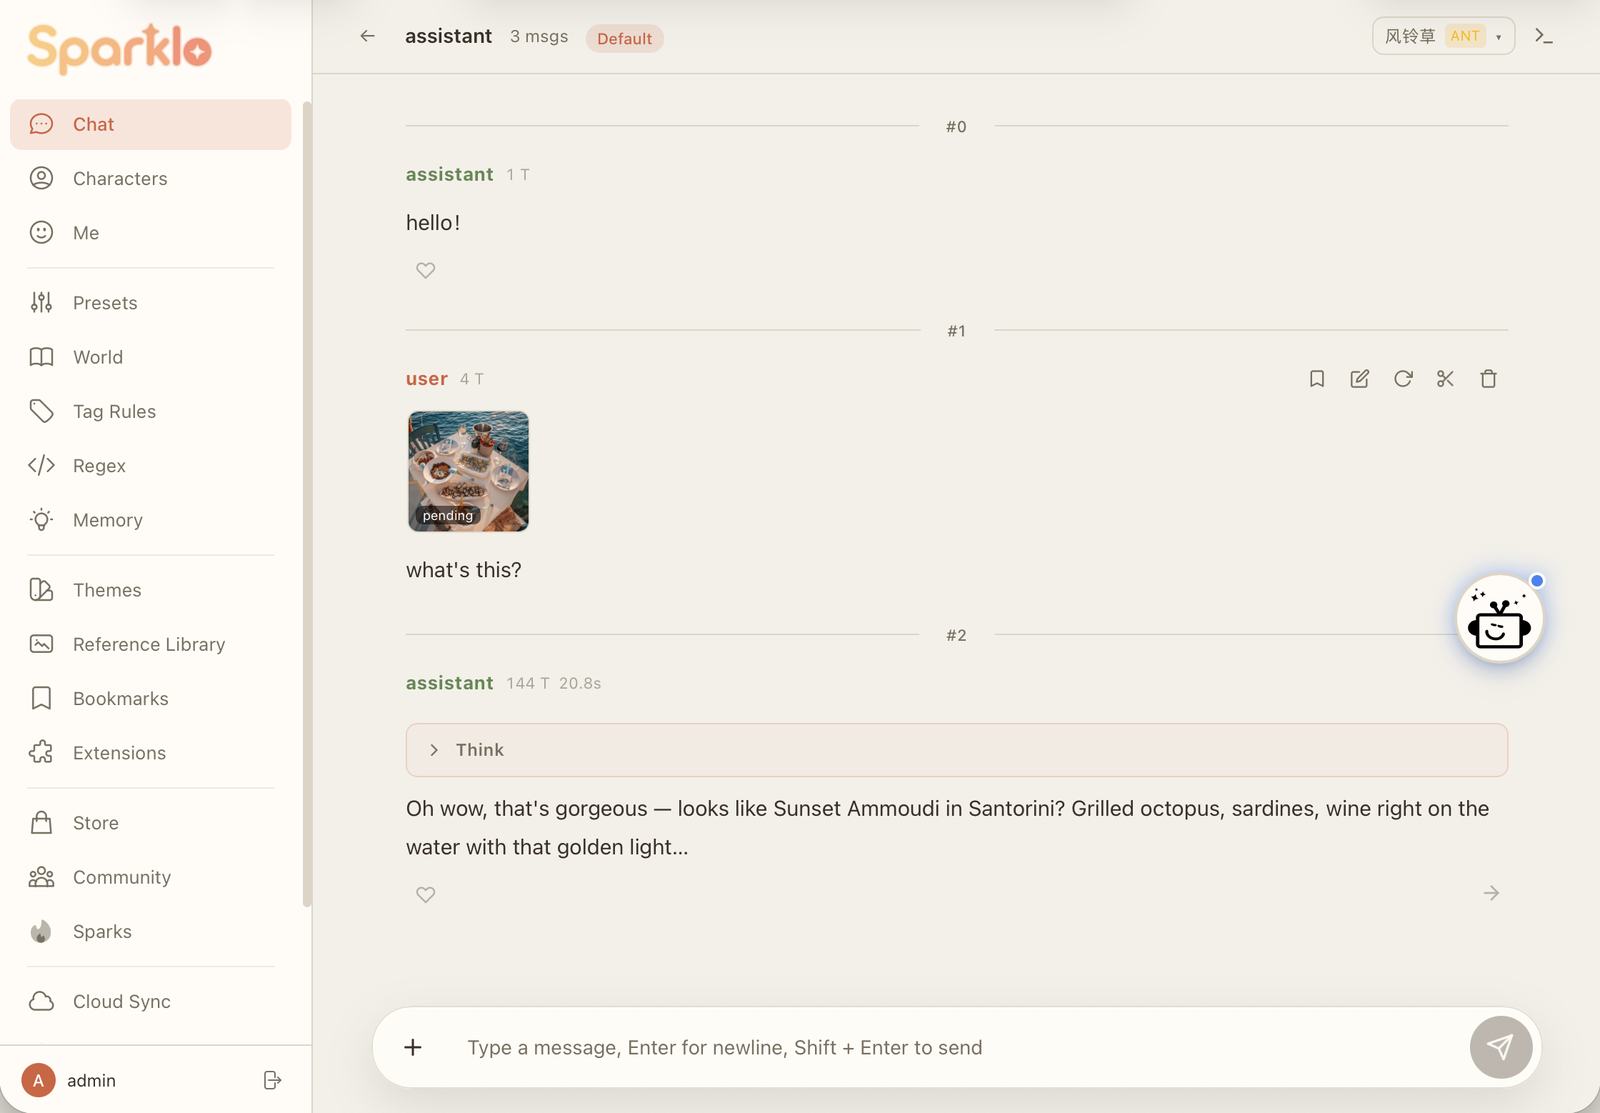Click the Sparklo logo
The image size is (1600, 1113).
point(119,49)
